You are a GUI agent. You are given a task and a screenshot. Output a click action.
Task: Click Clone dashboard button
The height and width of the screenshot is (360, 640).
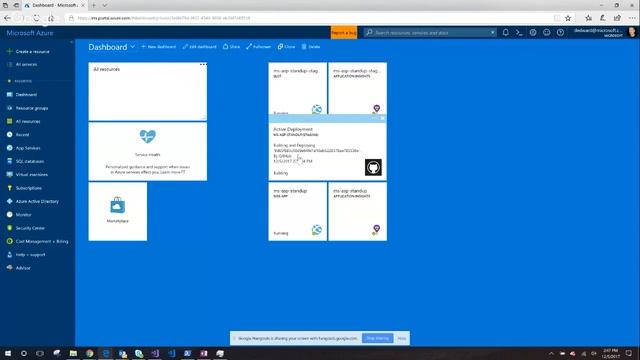point(286,47)
